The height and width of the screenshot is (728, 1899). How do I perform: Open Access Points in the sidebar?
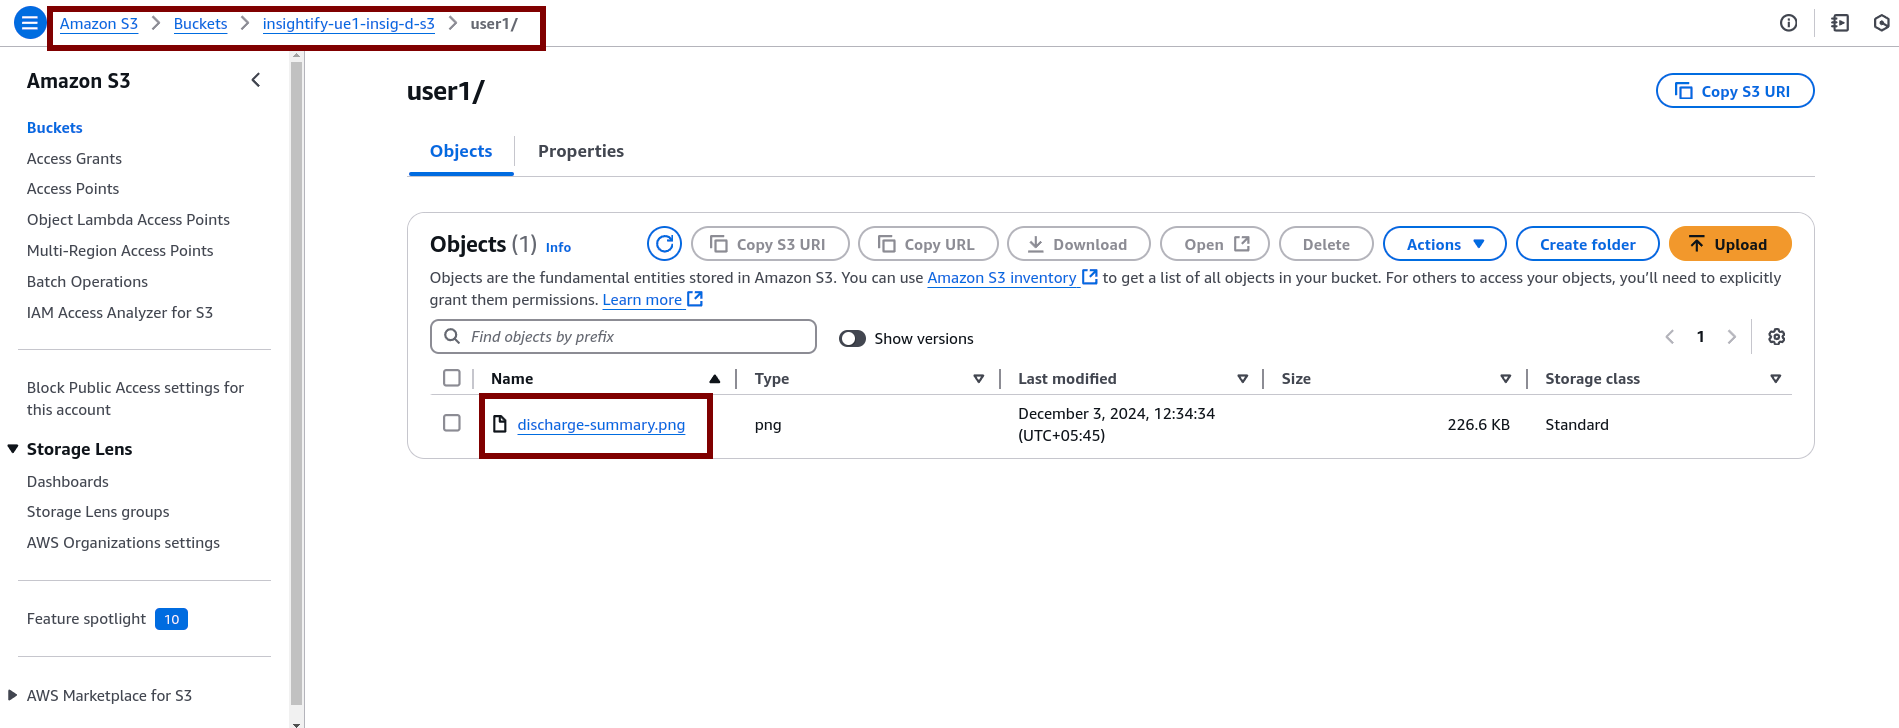(x=73, y=188)
